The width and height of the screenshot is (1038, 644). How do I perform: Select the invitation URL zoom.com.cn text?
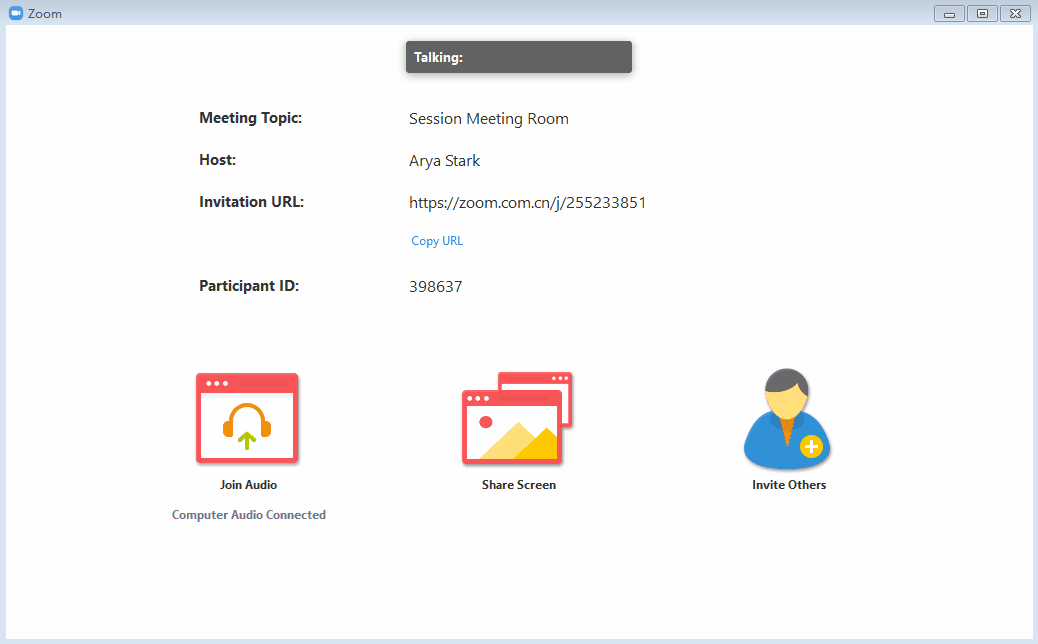[528, 203]
